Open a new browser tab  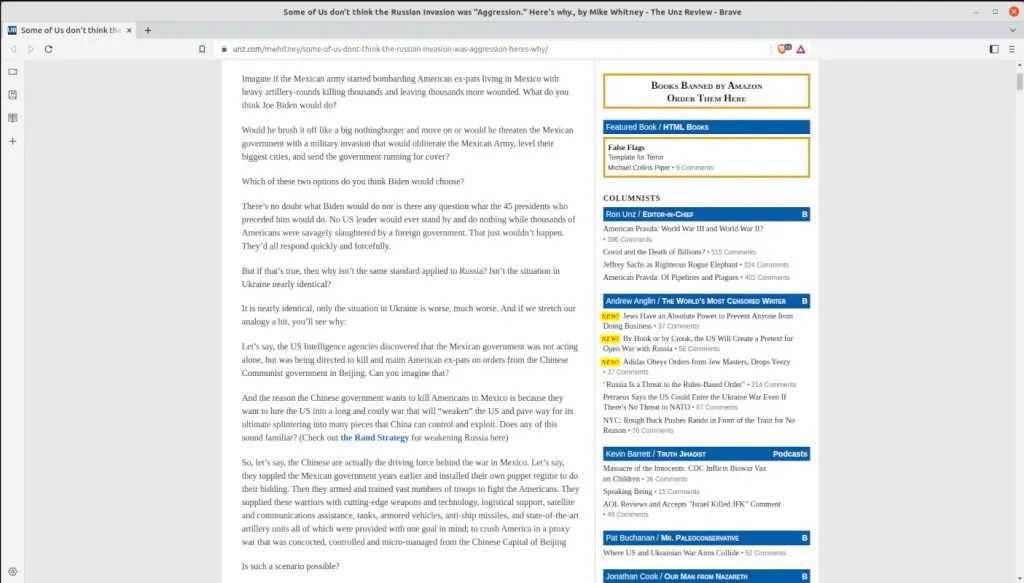148,30
